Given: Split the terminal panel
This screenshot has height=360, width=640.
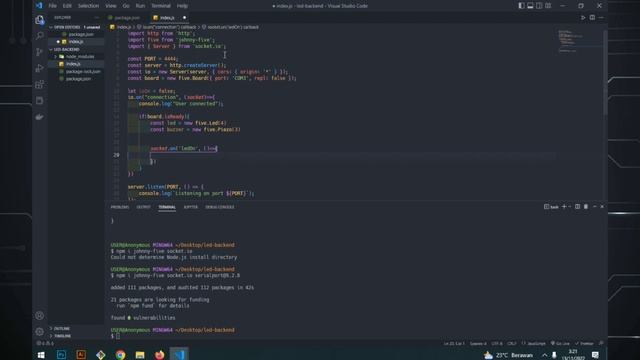Looking at the screenshot, I should [x=577, y=207].
